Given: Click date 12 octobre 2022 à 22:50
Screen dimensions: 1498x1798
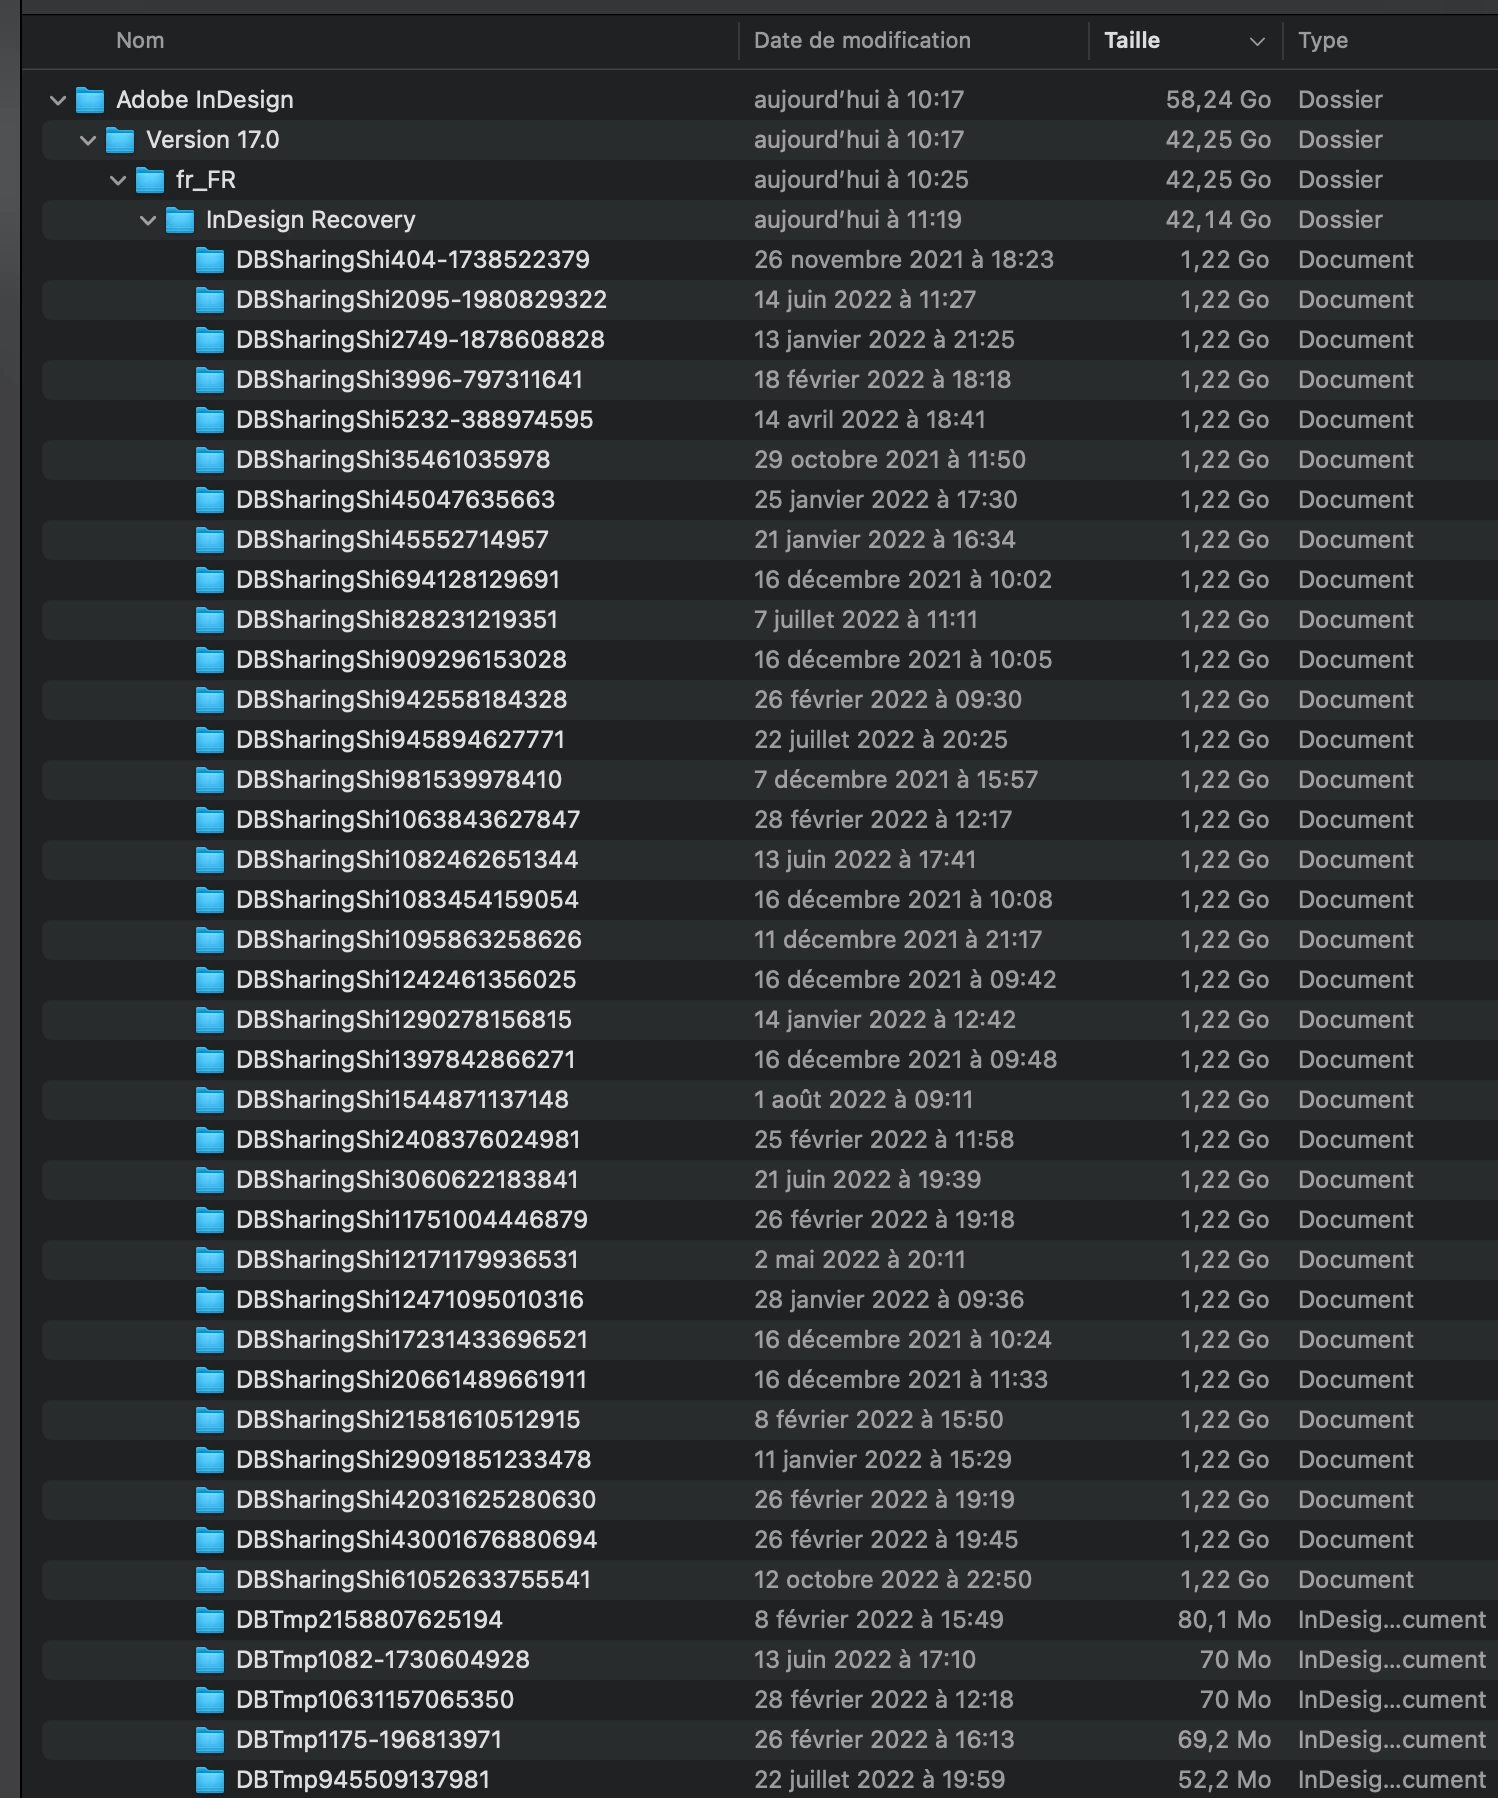Looking at the screenshot, I should pyautogui.click(x=893, y=1580).
